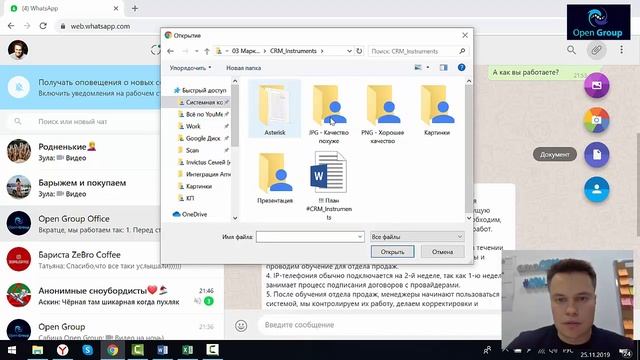Open the Картинки folder in the file pane
The image size is (640, 360).
pyautogui.click(x=437, y=109)
